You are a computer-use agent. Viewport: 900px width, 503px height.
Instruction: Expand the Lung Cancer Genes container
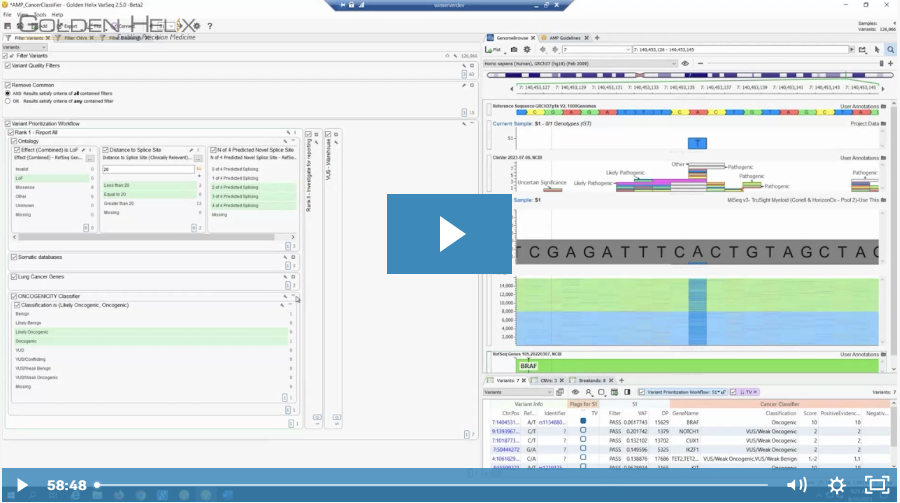coord(293,277)
